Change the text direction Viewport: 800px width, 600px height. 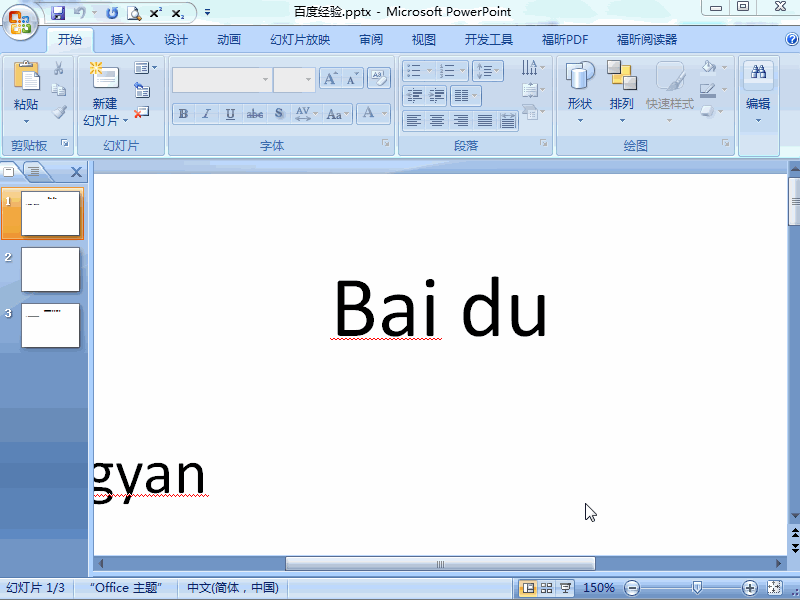[x=533, y=68]
